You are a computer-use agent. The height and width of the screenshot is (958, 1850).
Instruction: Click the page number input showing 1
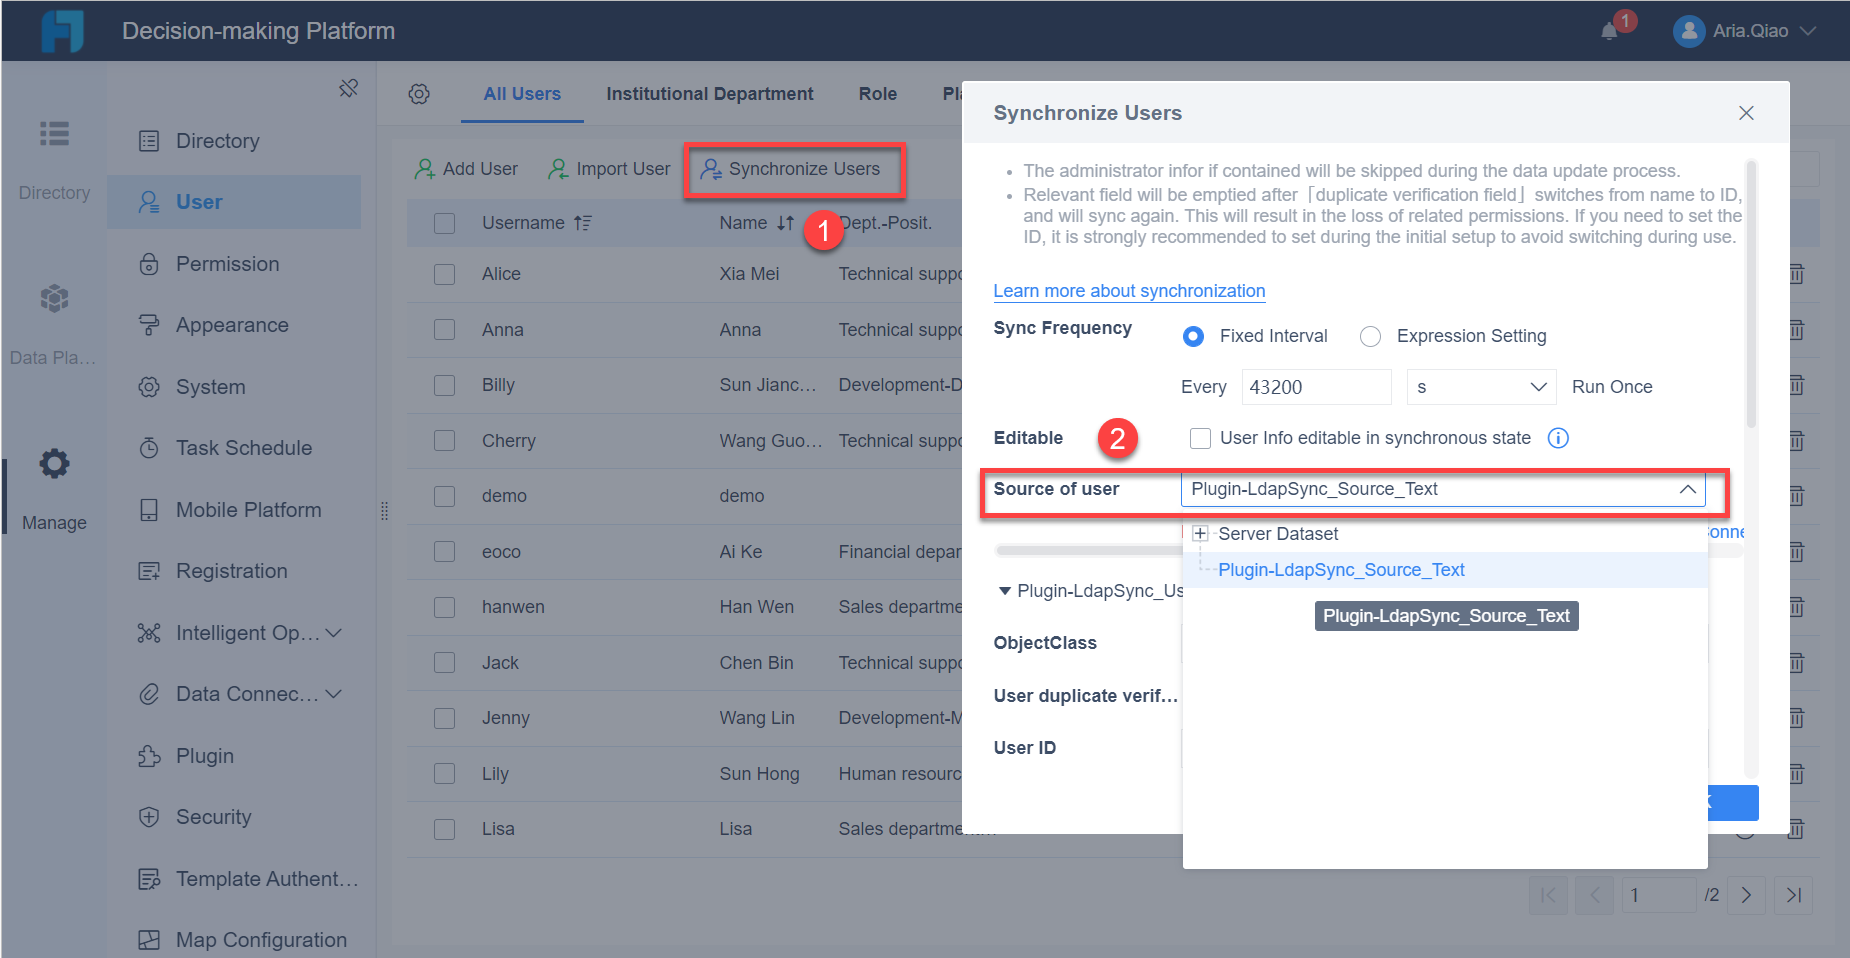point(1659,895)
